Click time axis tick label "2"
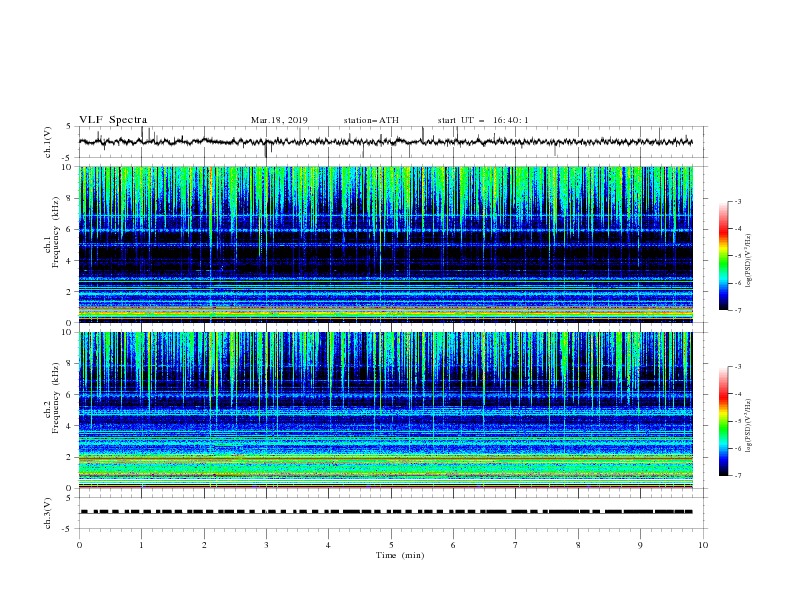The width and height of the screenshot is (792, 612). click(x=204, y=545)
